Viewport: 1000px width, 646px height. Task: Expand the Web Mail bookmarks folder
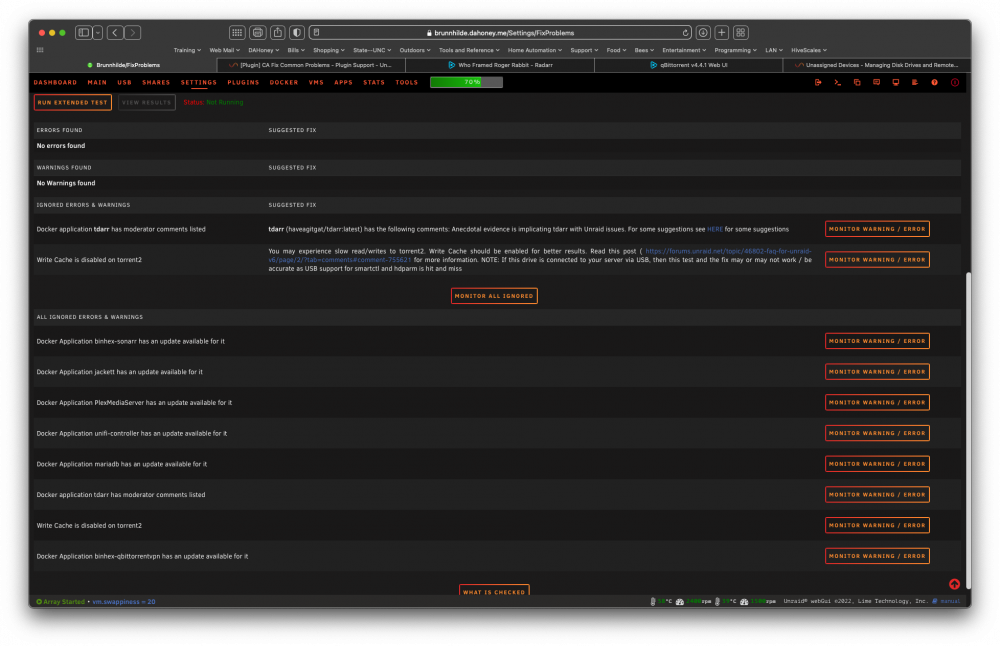[224, 50]
